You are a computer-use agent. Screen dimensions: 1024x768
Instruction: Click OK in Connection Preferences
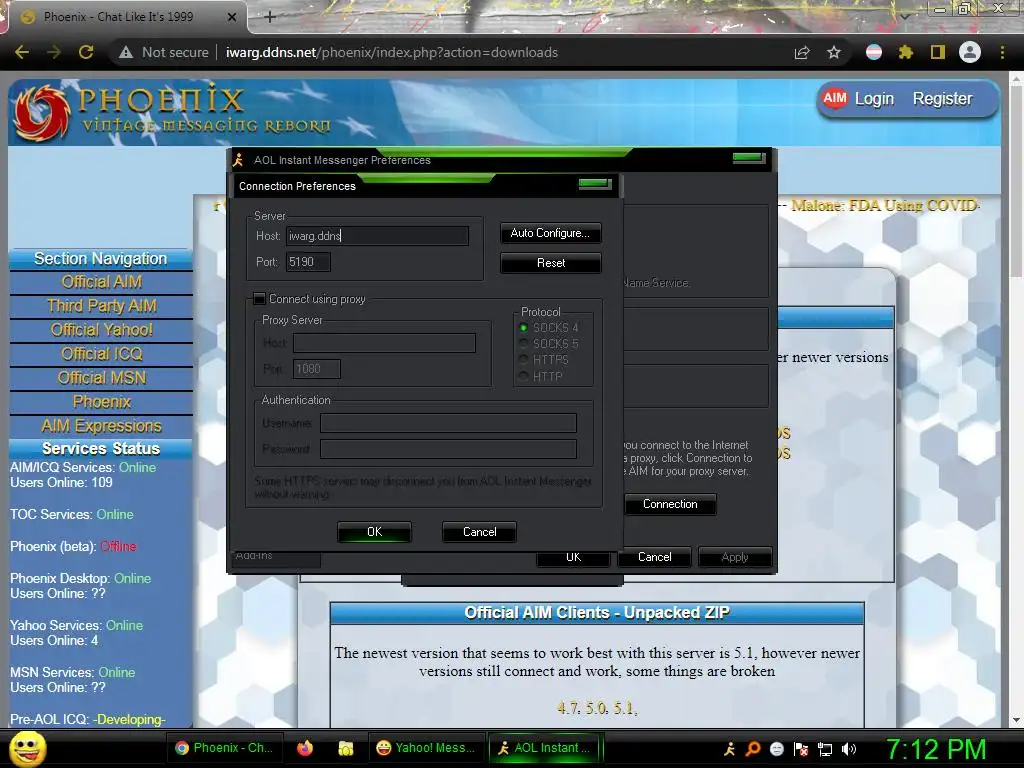point(374,532)
